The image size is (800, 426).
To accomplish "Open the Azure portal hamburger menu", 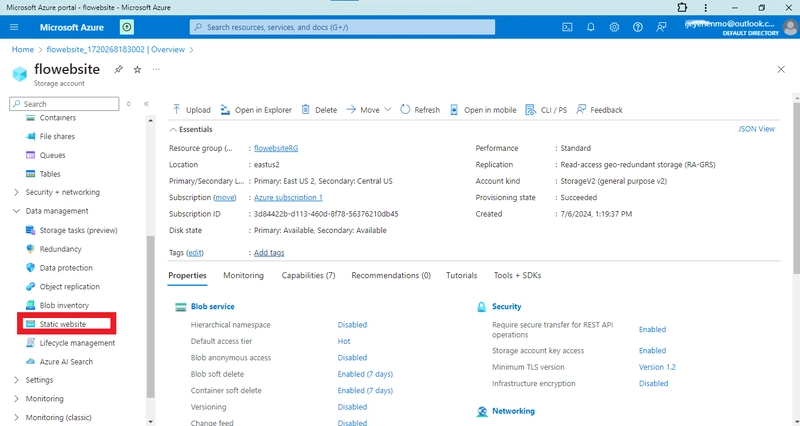I will 14,27.
